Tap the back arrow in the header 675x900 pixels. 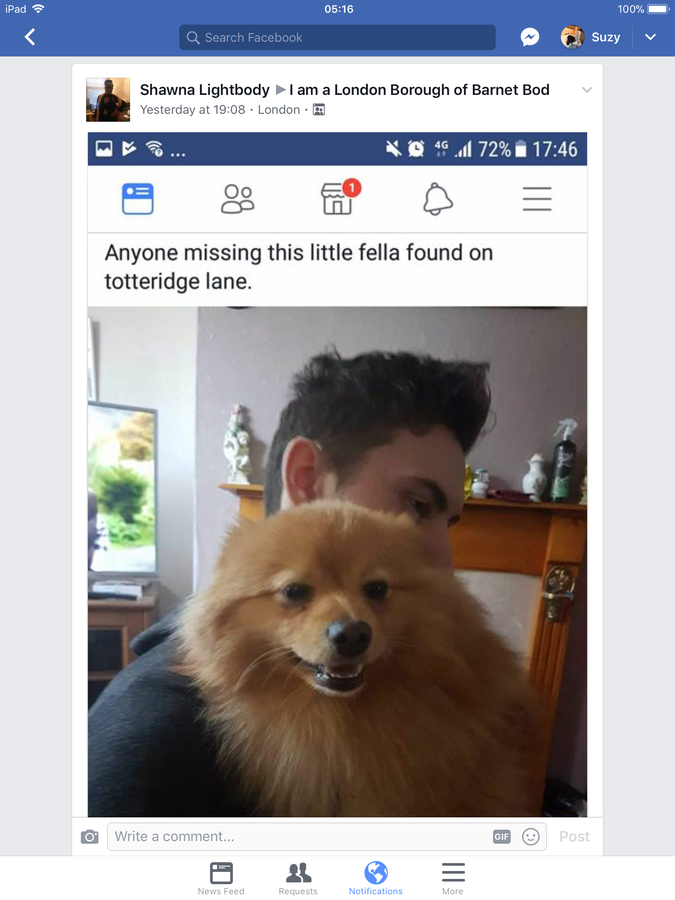(x=30, y=37)
